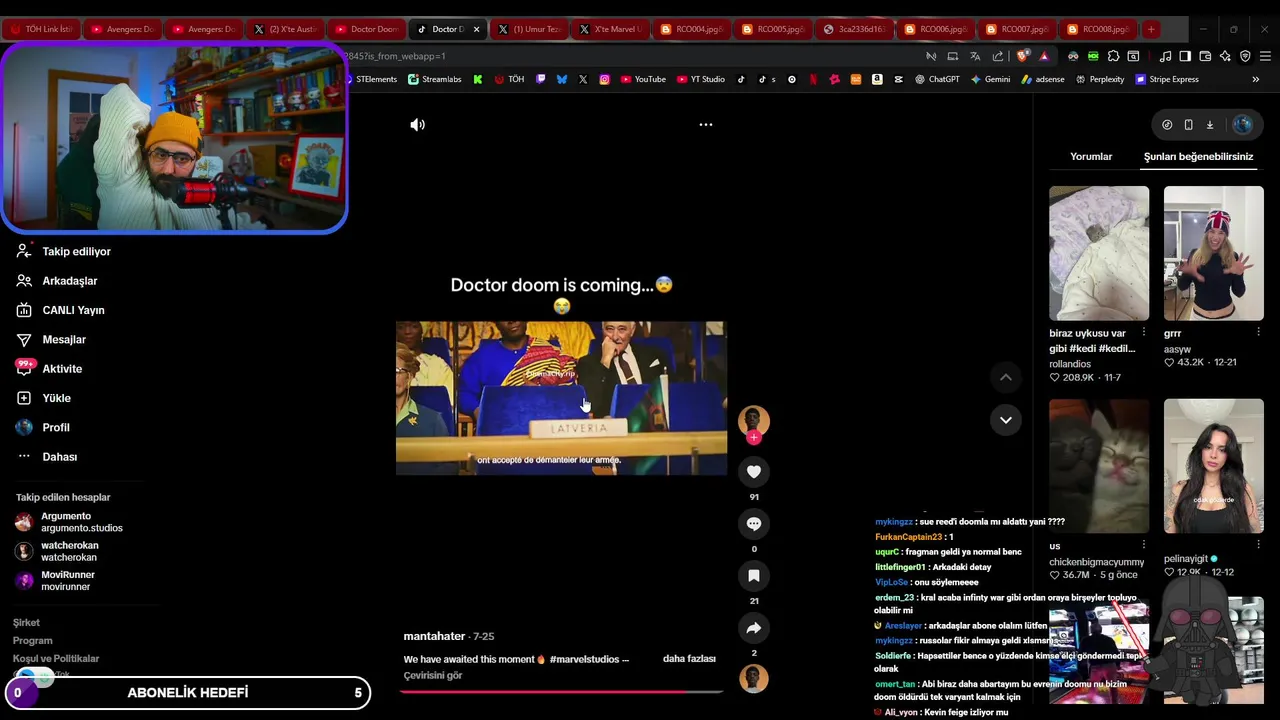Expand the Şirket footer section
Viewport: 1280px width, 720px height.
tap(26, 623)
